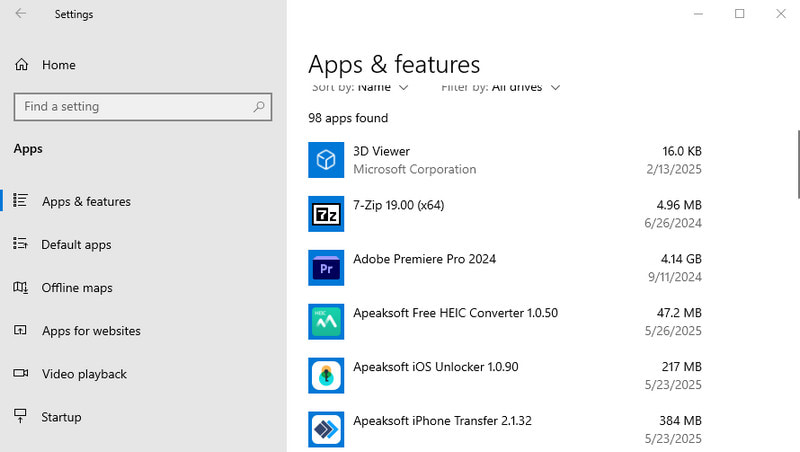This screenshot has height=452, width=800.
Task: Open Offline maps section
Action: [77, 288]
